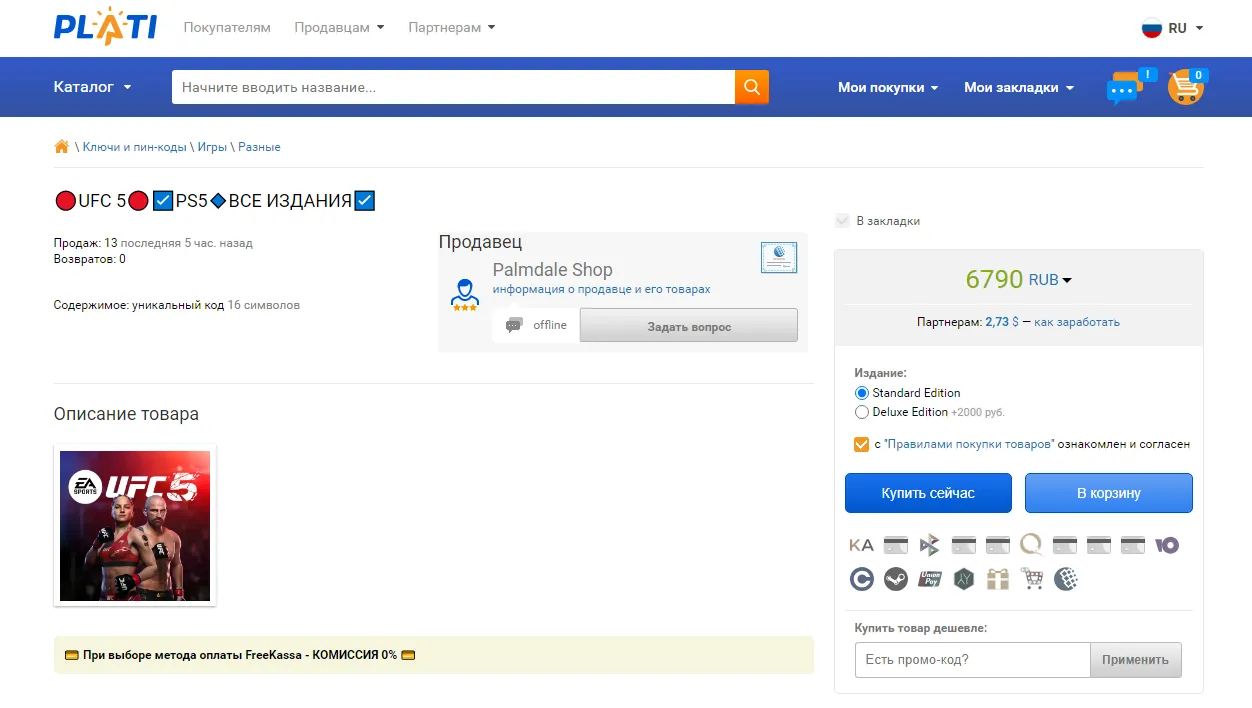Toggle the В закладки bookmark checkbox
The width and height of the screenshot is (1252, 708).
(x=842, y=221)
